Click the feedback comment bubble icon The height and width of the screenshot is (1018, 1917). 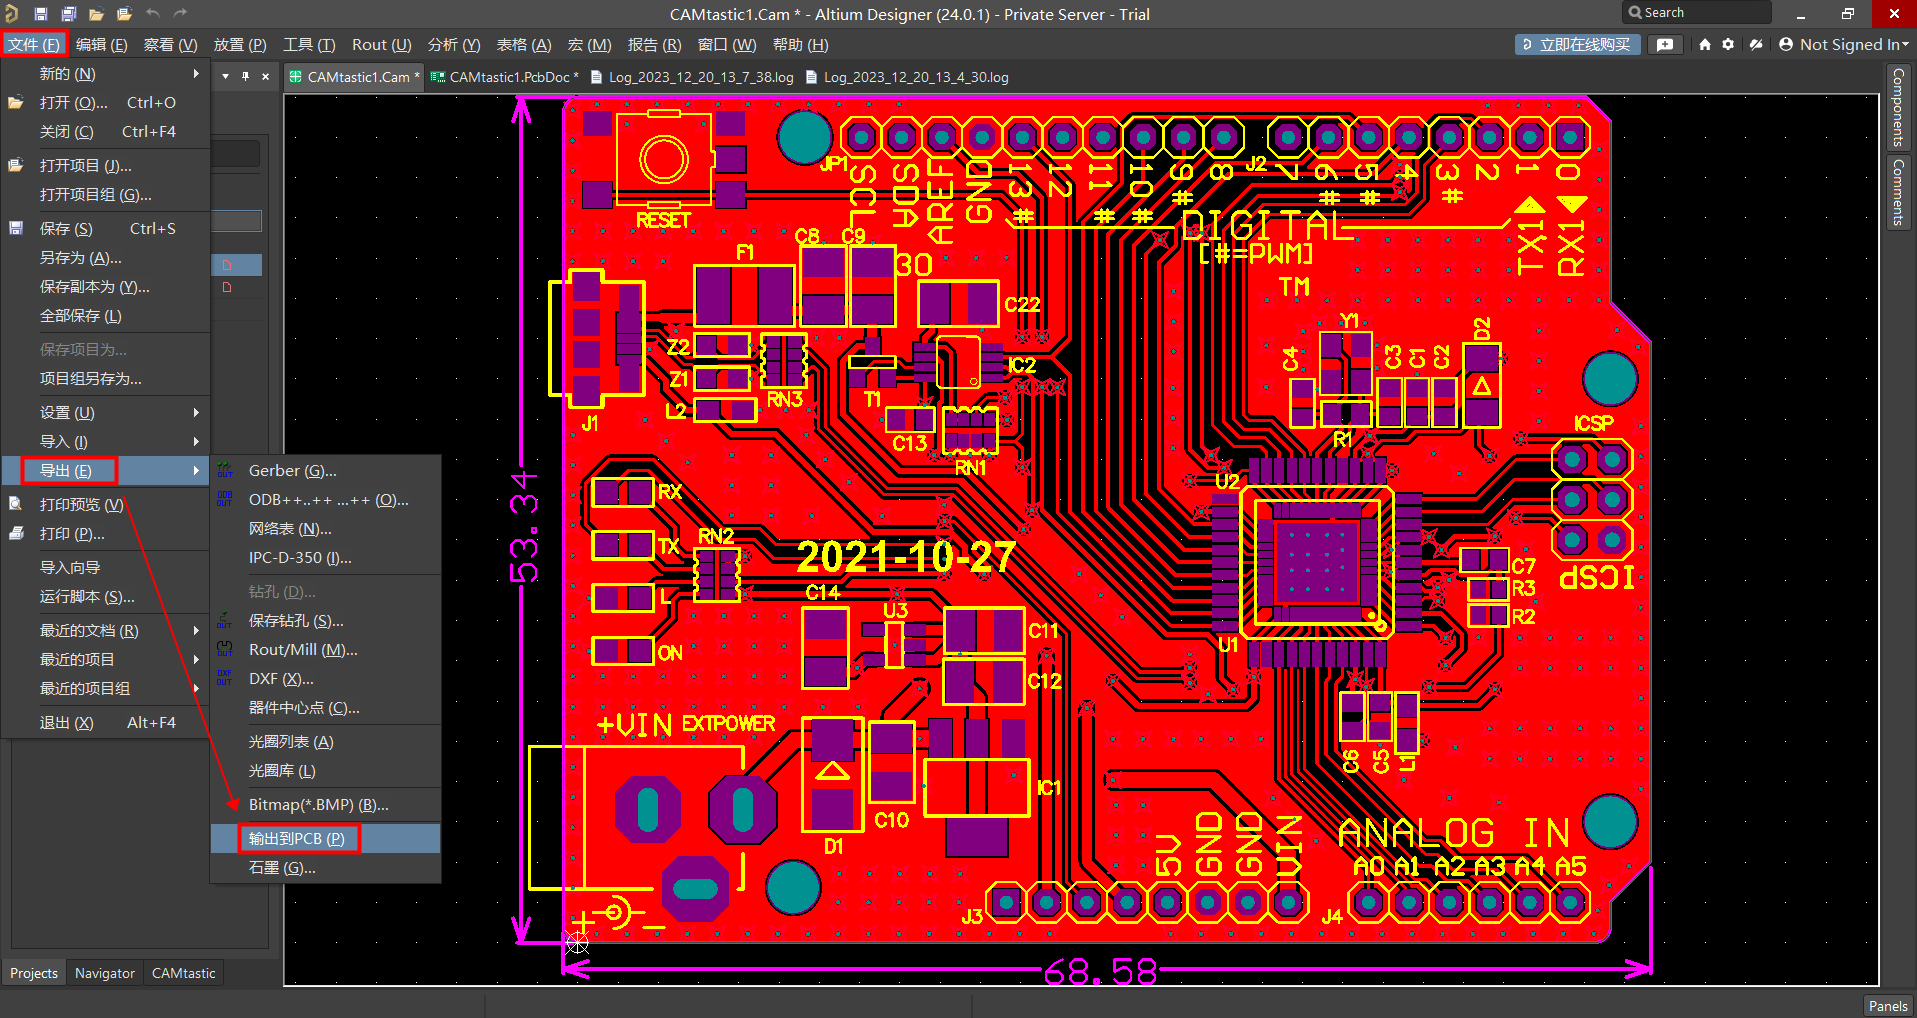[x=1665, y=45]
